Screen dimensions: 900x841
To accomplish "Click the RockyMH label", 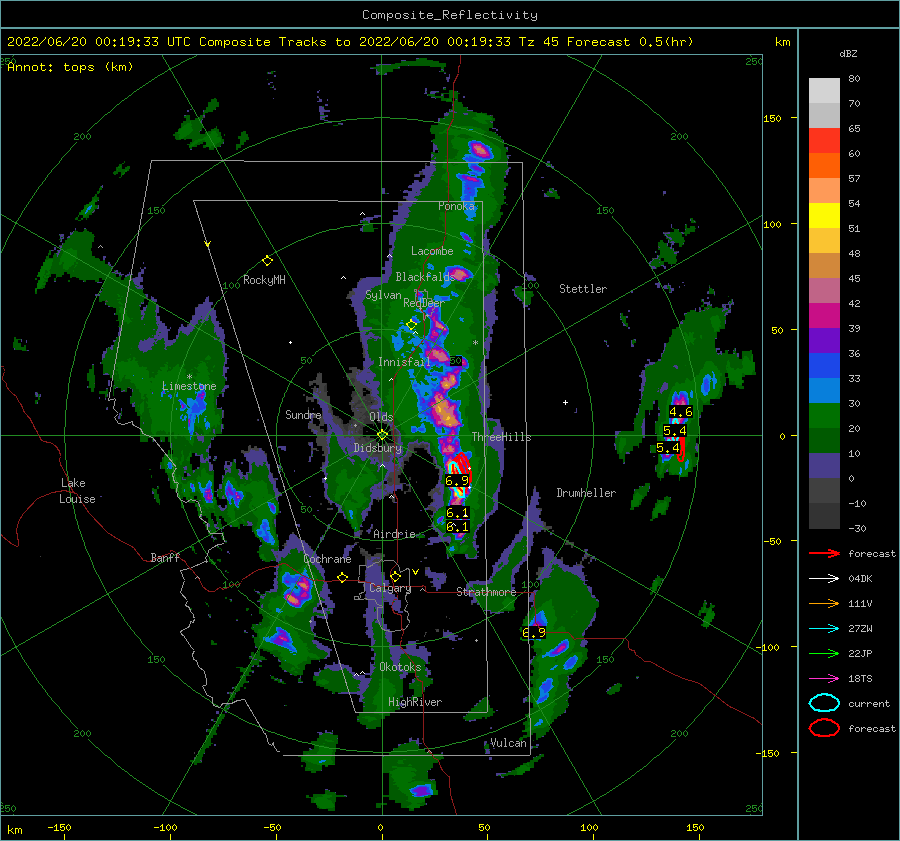I will click(264, 280).
